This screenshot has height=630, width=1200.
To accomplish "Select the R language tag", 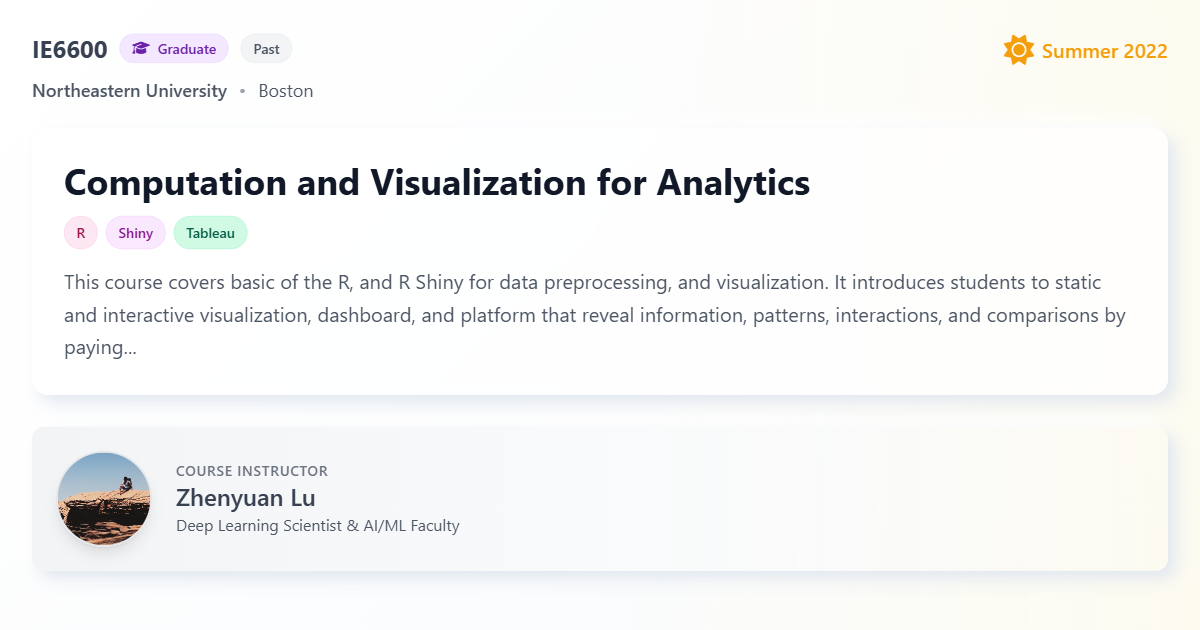I will (80, 232).
